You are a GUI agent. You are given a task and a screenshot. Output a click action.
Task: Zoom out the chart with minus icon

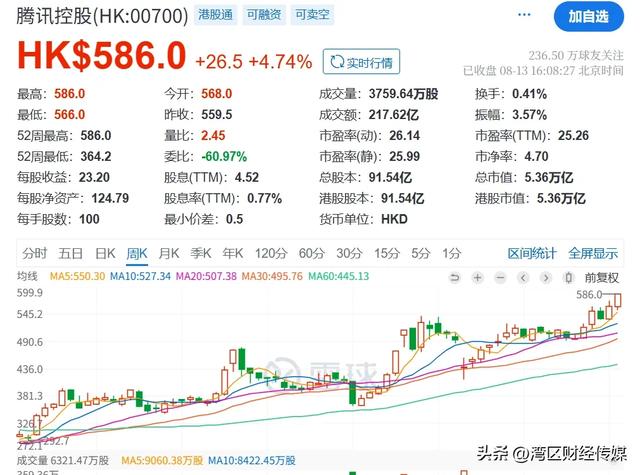500,278
